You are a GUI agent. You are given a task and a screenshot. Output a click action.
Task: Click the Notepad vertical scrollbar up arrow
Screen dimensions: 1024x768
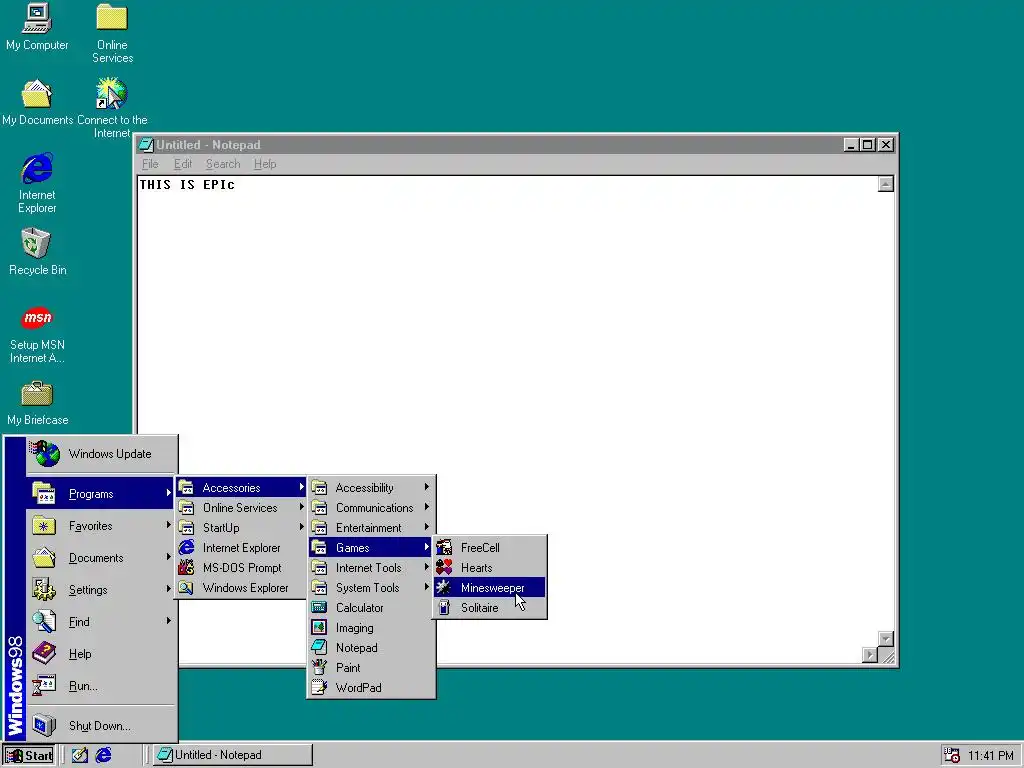[x=886, y=184]
